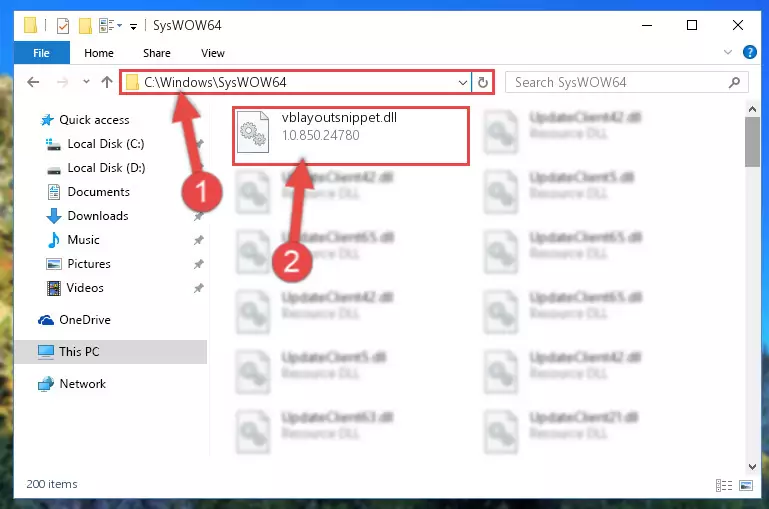
Task: Click the folder icon in title bar
Action: pos(30,25)
